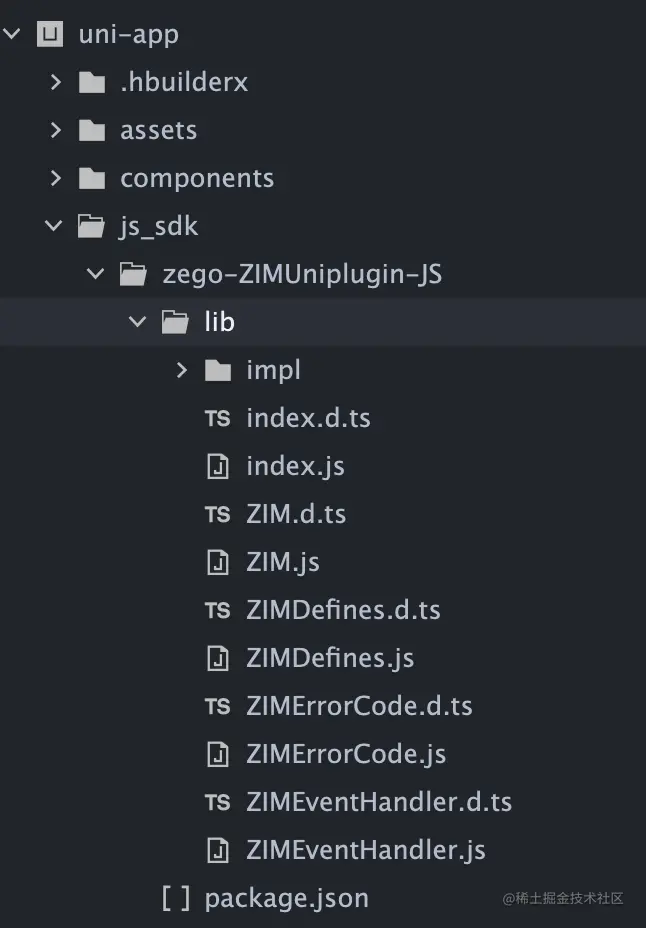This screenshot has width=646, height=928.
Task: Collapse the js_sdk folder
Action: pyautogui.click(x=54, y=226)
